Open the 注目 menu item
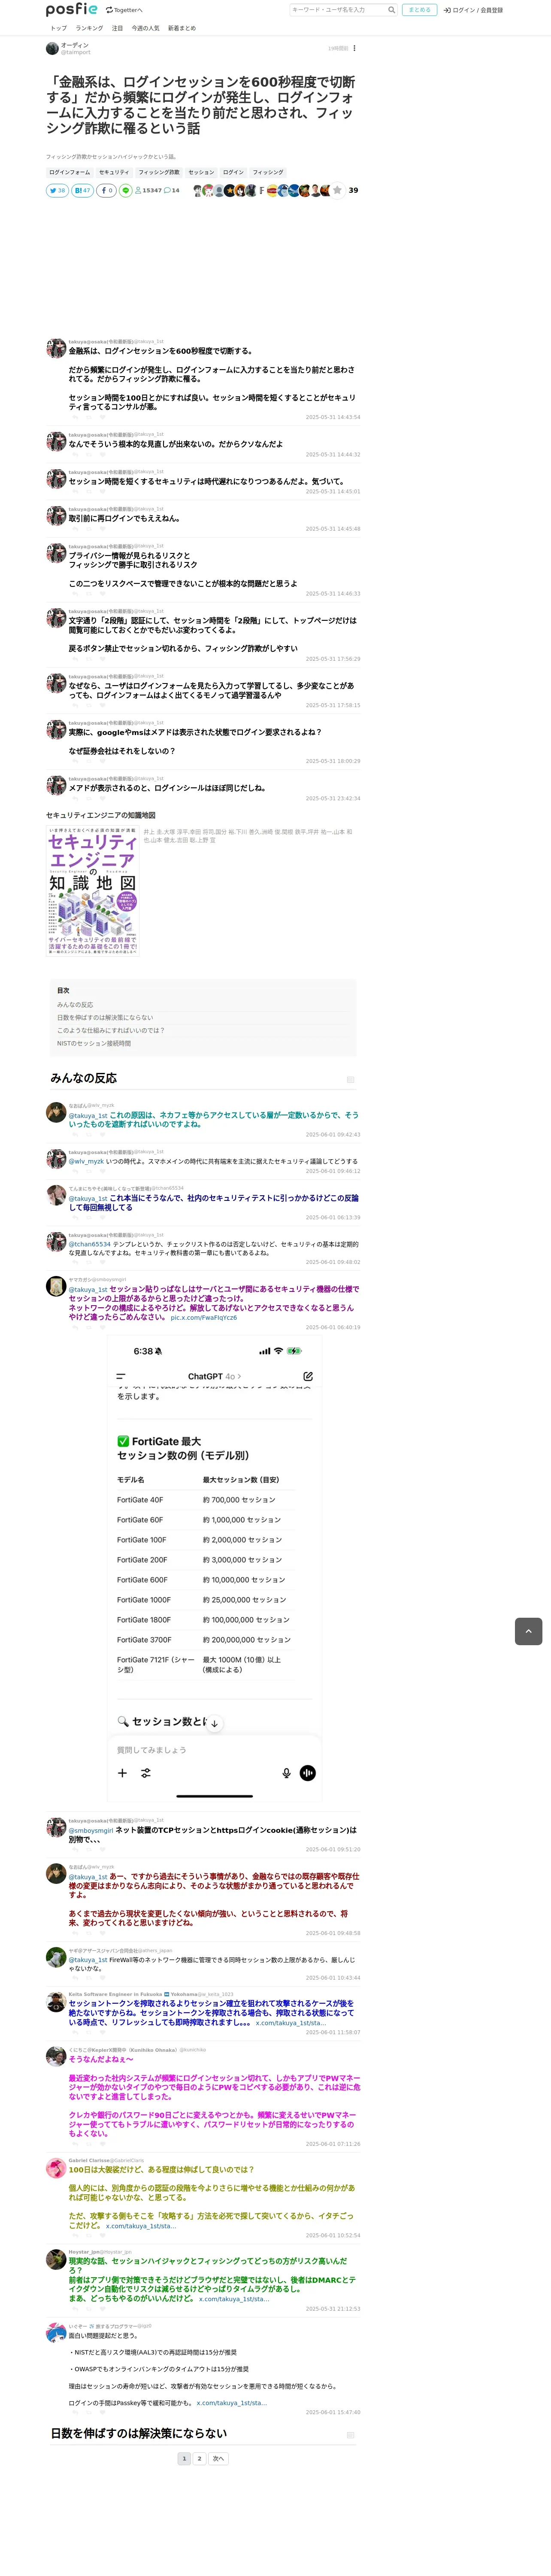551x2576 pixels. point(117,28)
